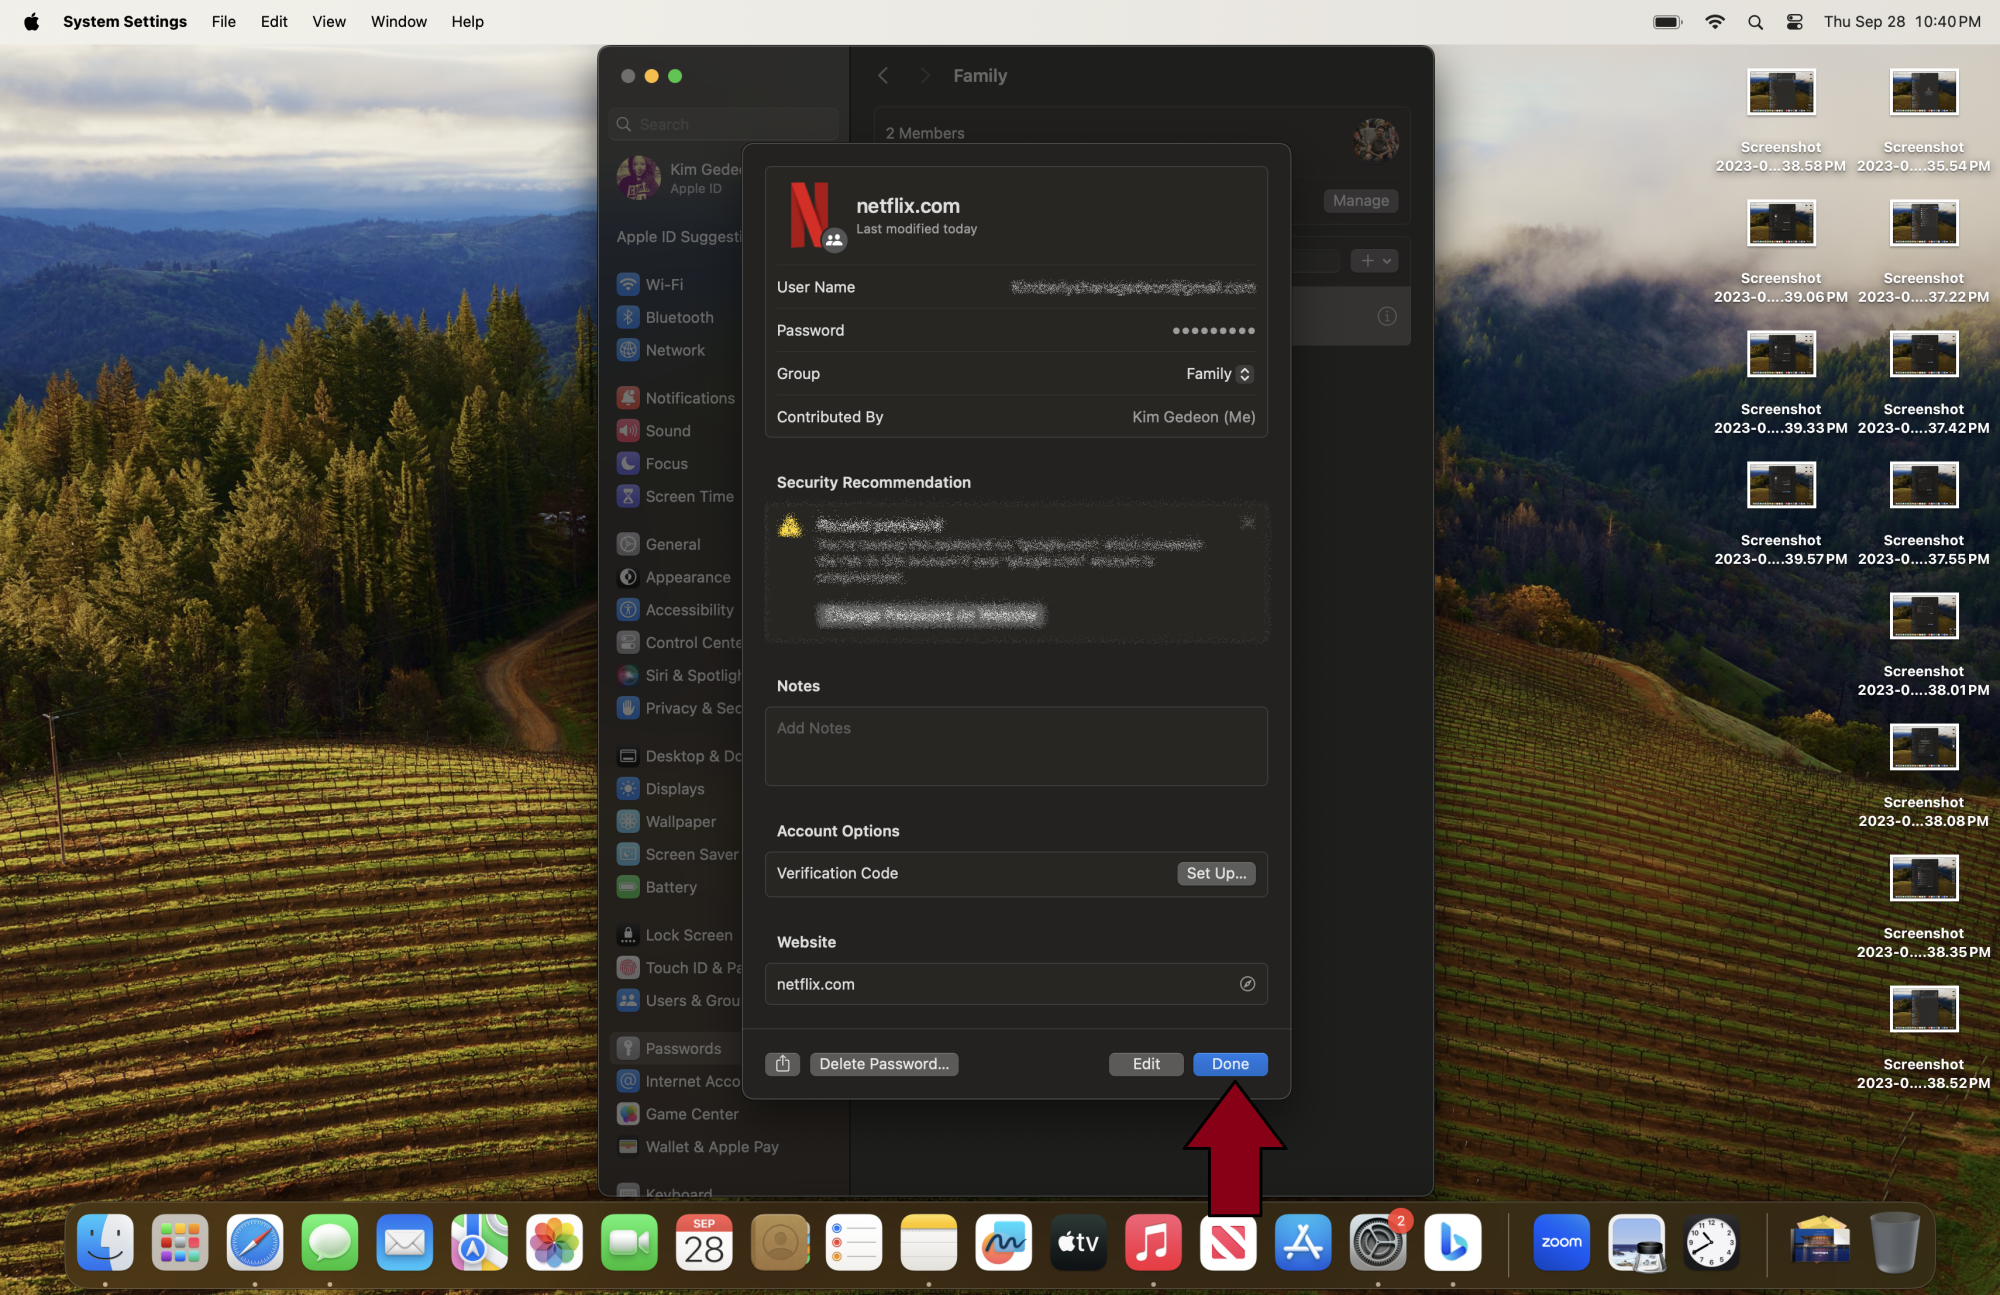Viewport: 2000px width, 1295px height.
Task: Open the Help menu
Action: (x=467, y=22)
